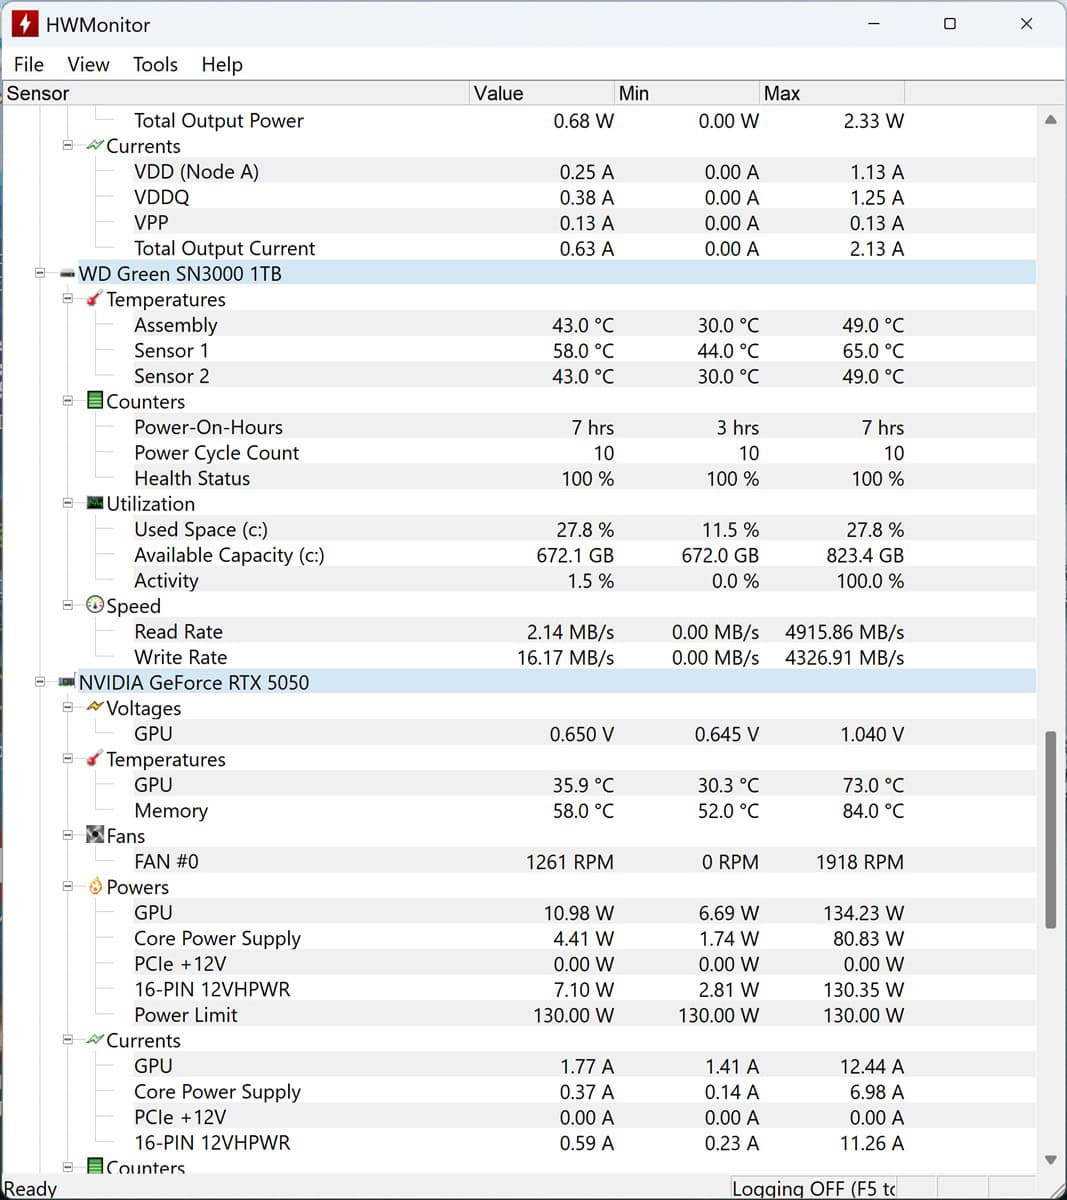Viewport: 1067px width, 1200px height.
Task: Click the thermometer icon beside SSD Temperatures
Action: click(x=95, y=299)
